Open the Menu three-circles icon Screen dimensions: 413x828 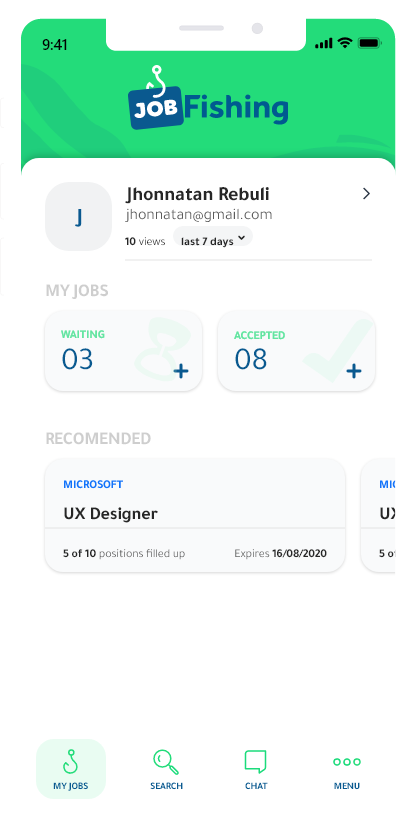347,761
